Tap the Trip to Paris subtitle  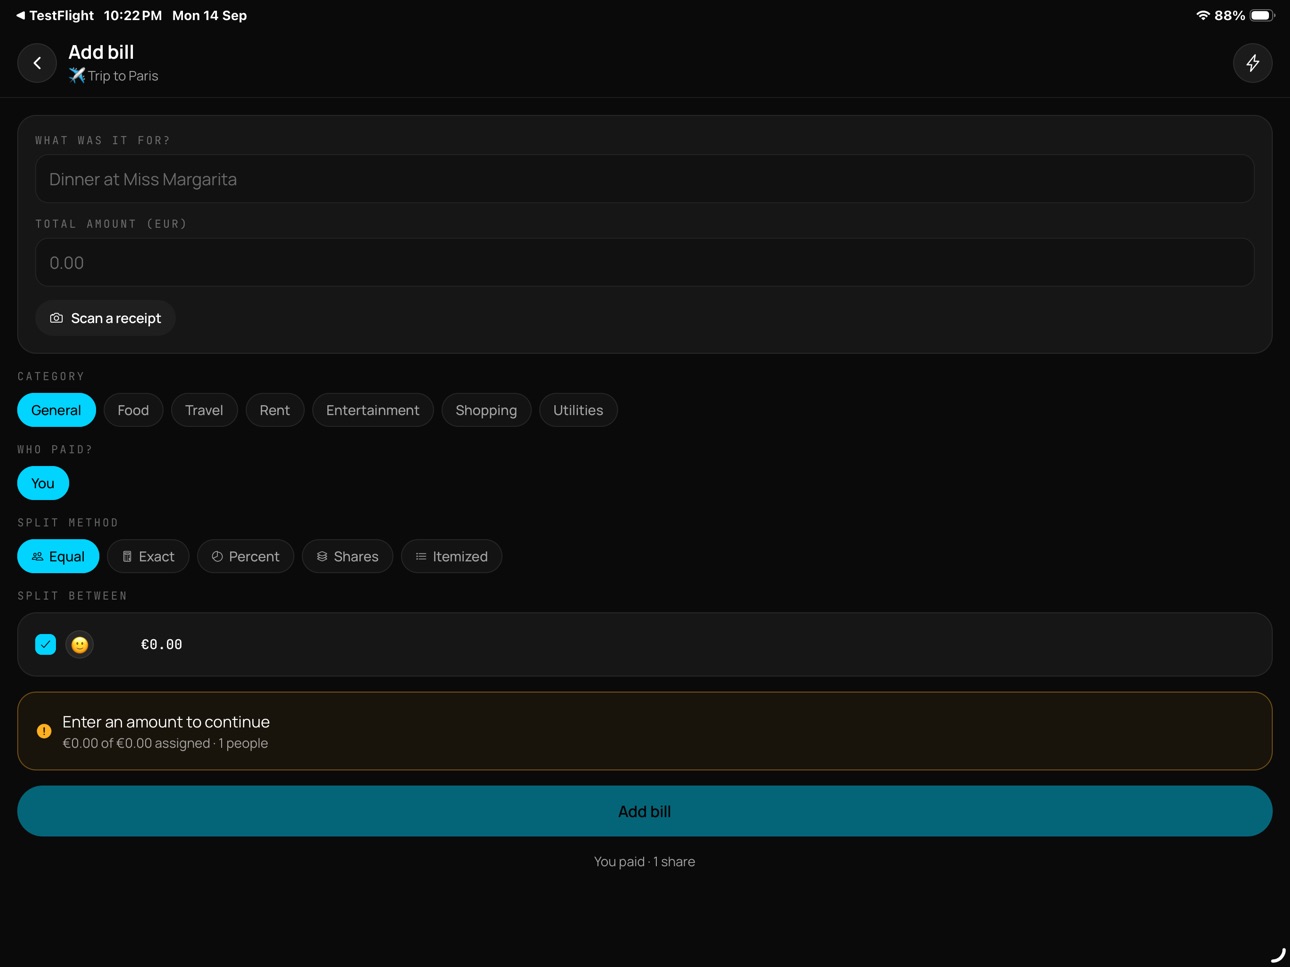[x=113, y=76]
